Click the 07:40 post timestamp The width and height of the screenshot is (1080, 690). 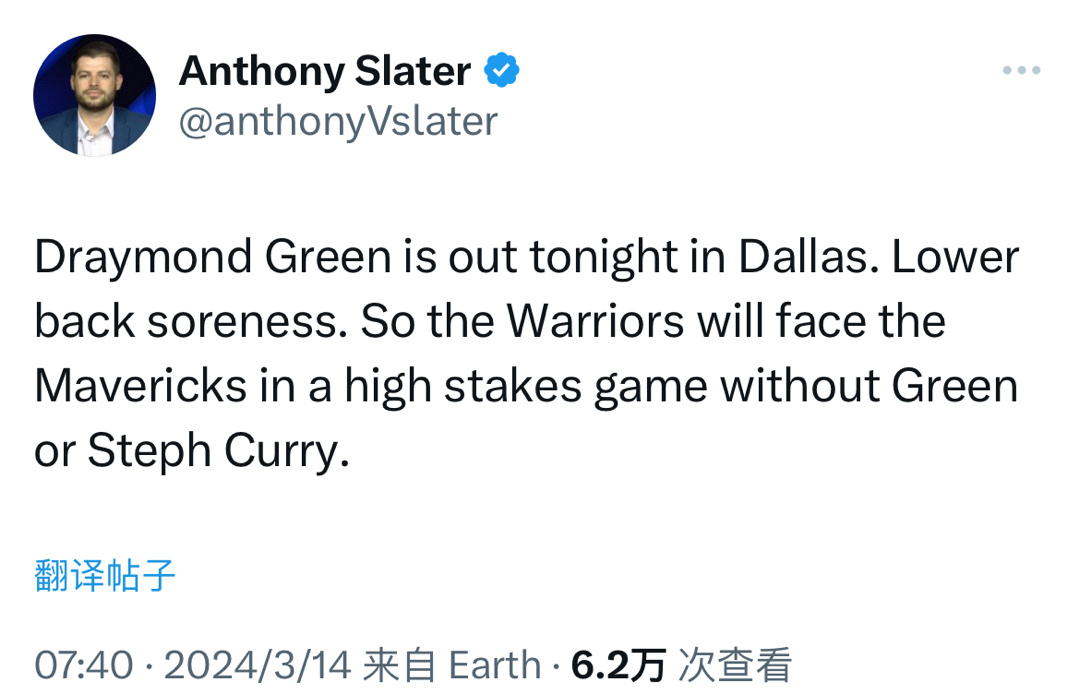[83, 665]
